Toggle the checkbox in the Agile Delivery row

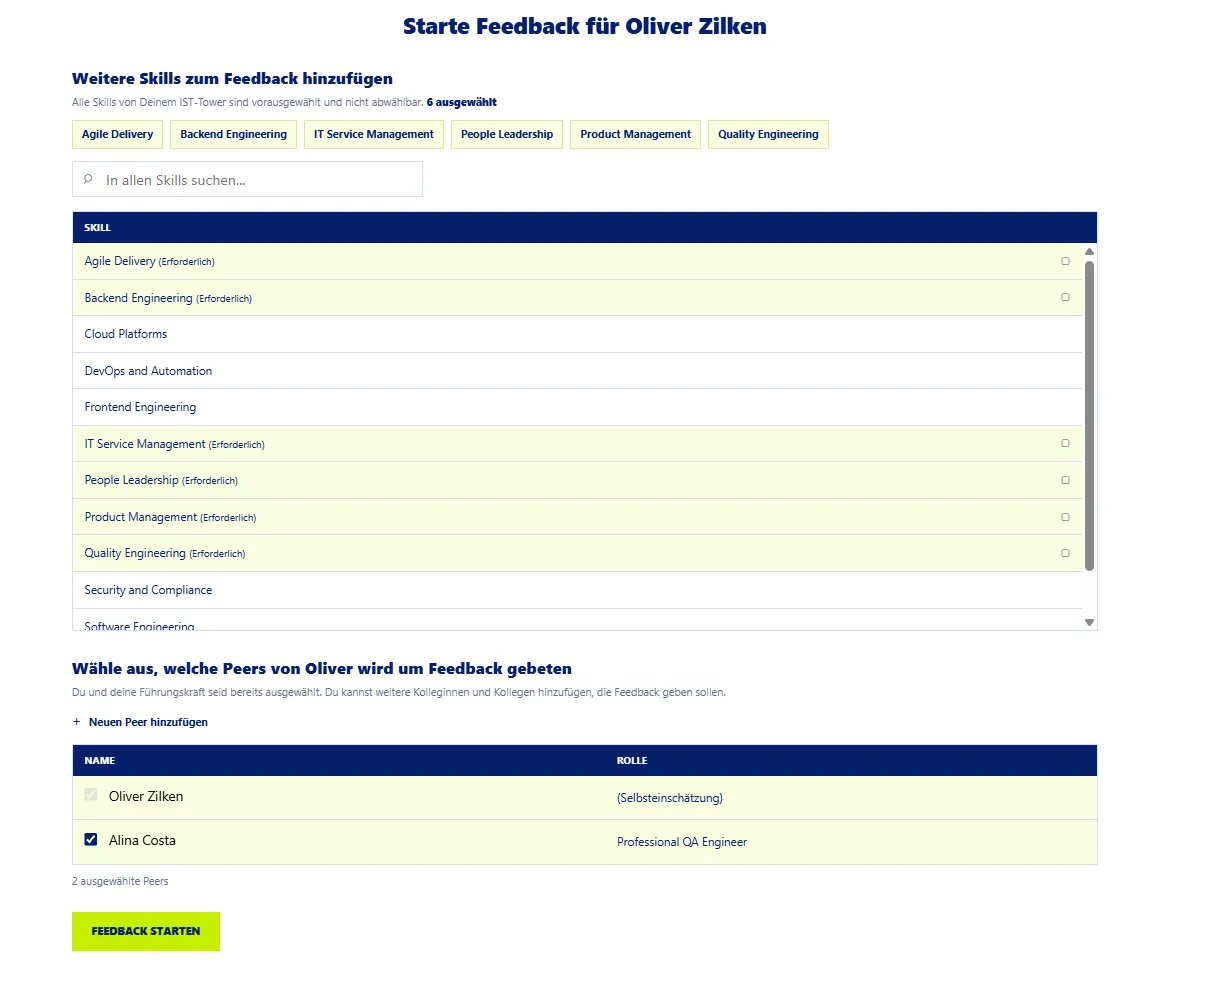1065,261
